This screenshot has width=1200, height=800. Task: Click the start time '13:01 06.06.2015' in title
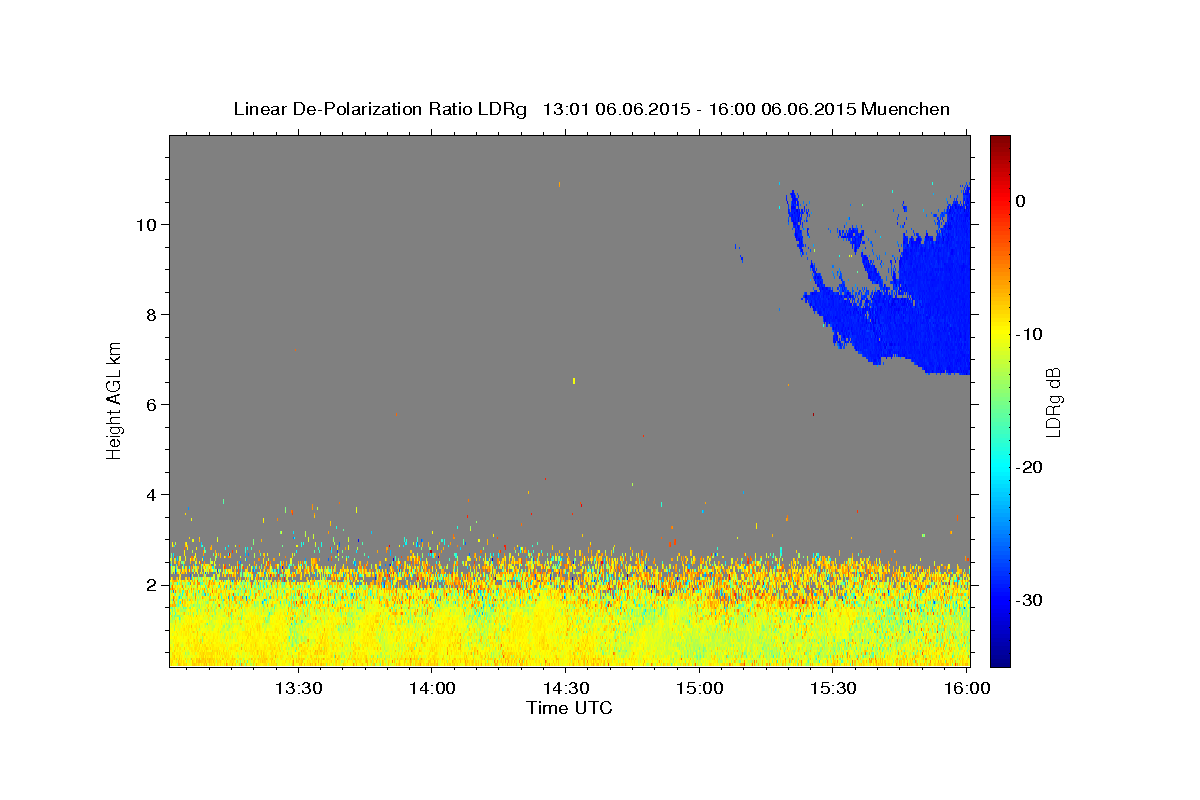coord(615,109)
